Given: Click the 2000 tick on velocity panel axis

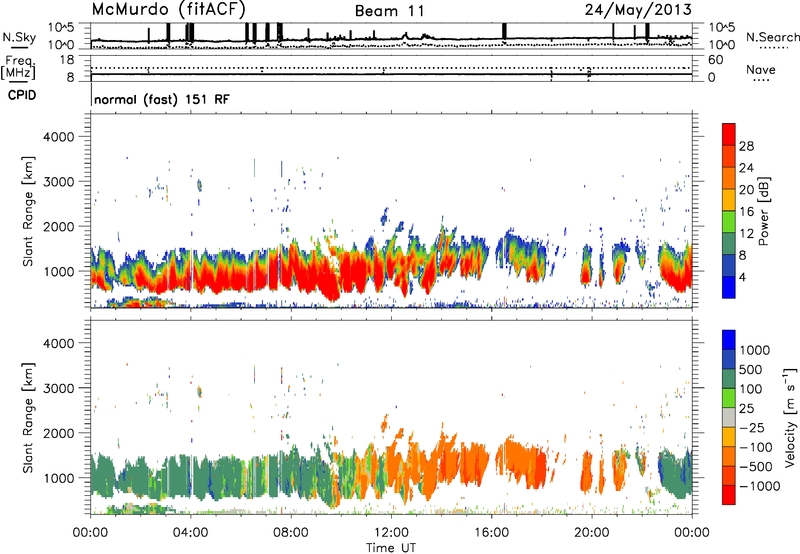Looking at the screenshot, I should click(x=59, y=433).
